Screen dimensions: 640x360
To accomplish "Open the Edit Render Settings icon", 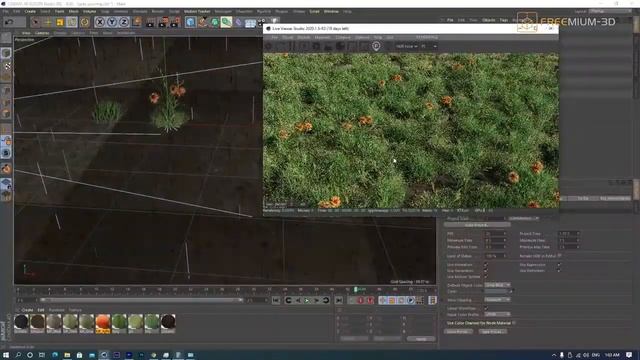I will [x=175, y=22].
